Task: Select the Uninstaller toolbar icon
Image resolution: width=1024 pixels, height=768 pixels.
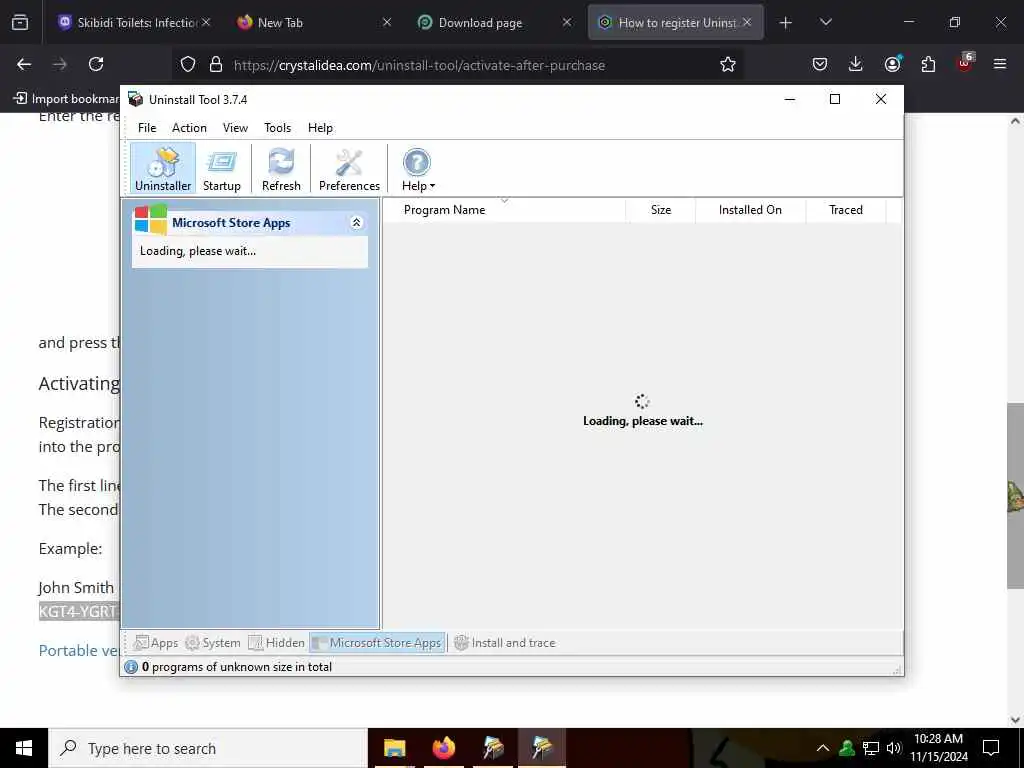Action: [163, 168]
